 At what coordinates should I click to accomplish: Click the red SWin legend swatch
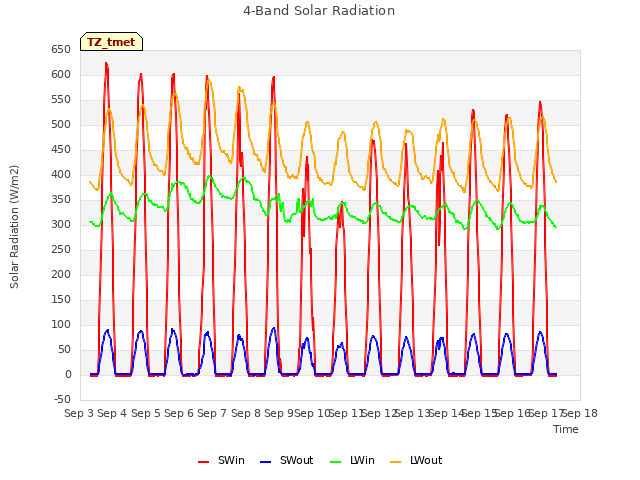[x=203, y=462]
